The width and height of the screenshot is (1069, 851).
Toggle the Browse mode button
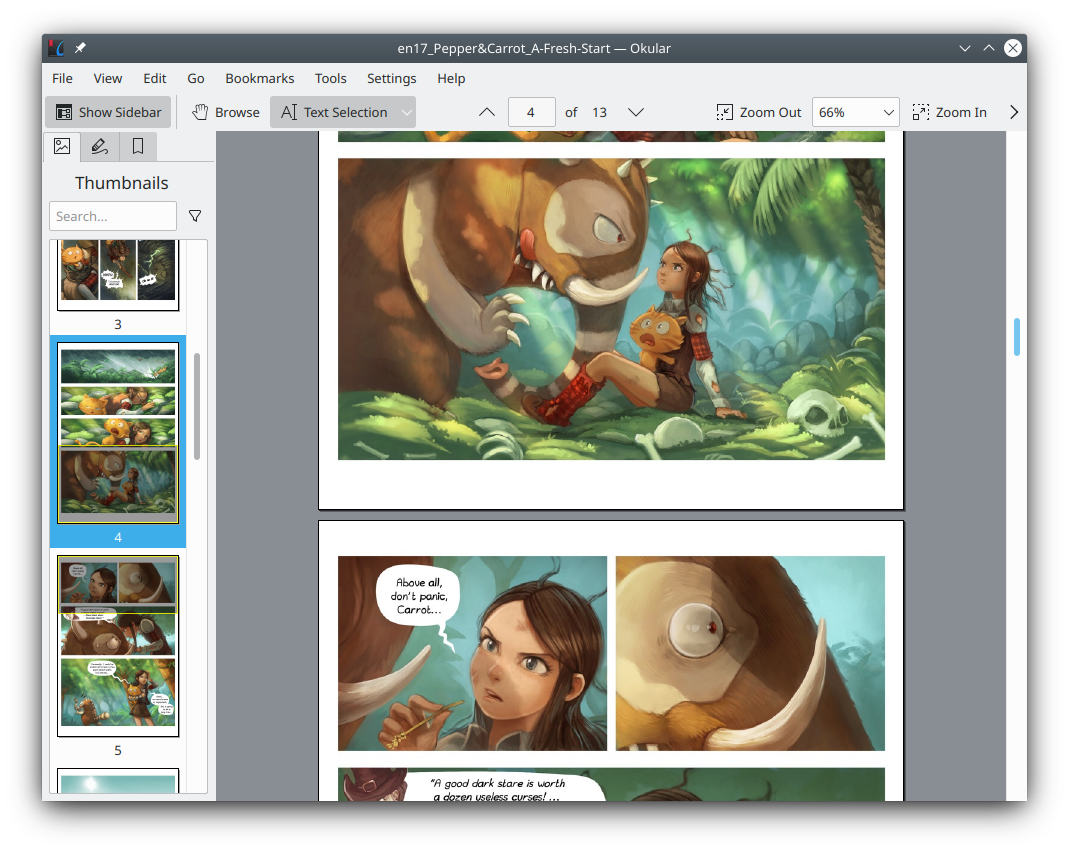click(x=225, y=112)
